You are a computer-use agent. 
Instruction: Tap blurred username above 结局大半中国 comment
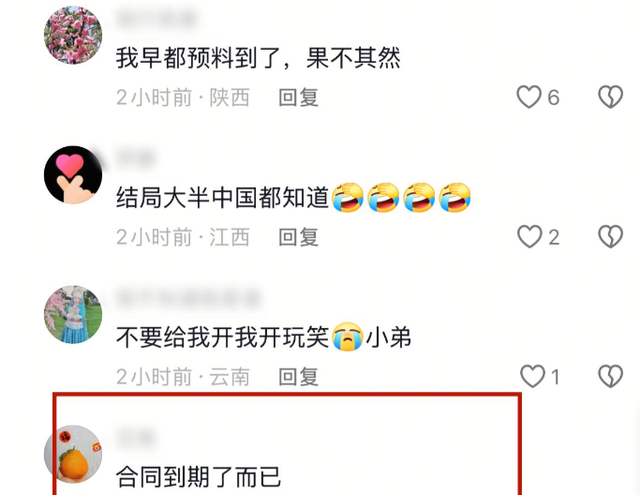click(x=136, y=159)
